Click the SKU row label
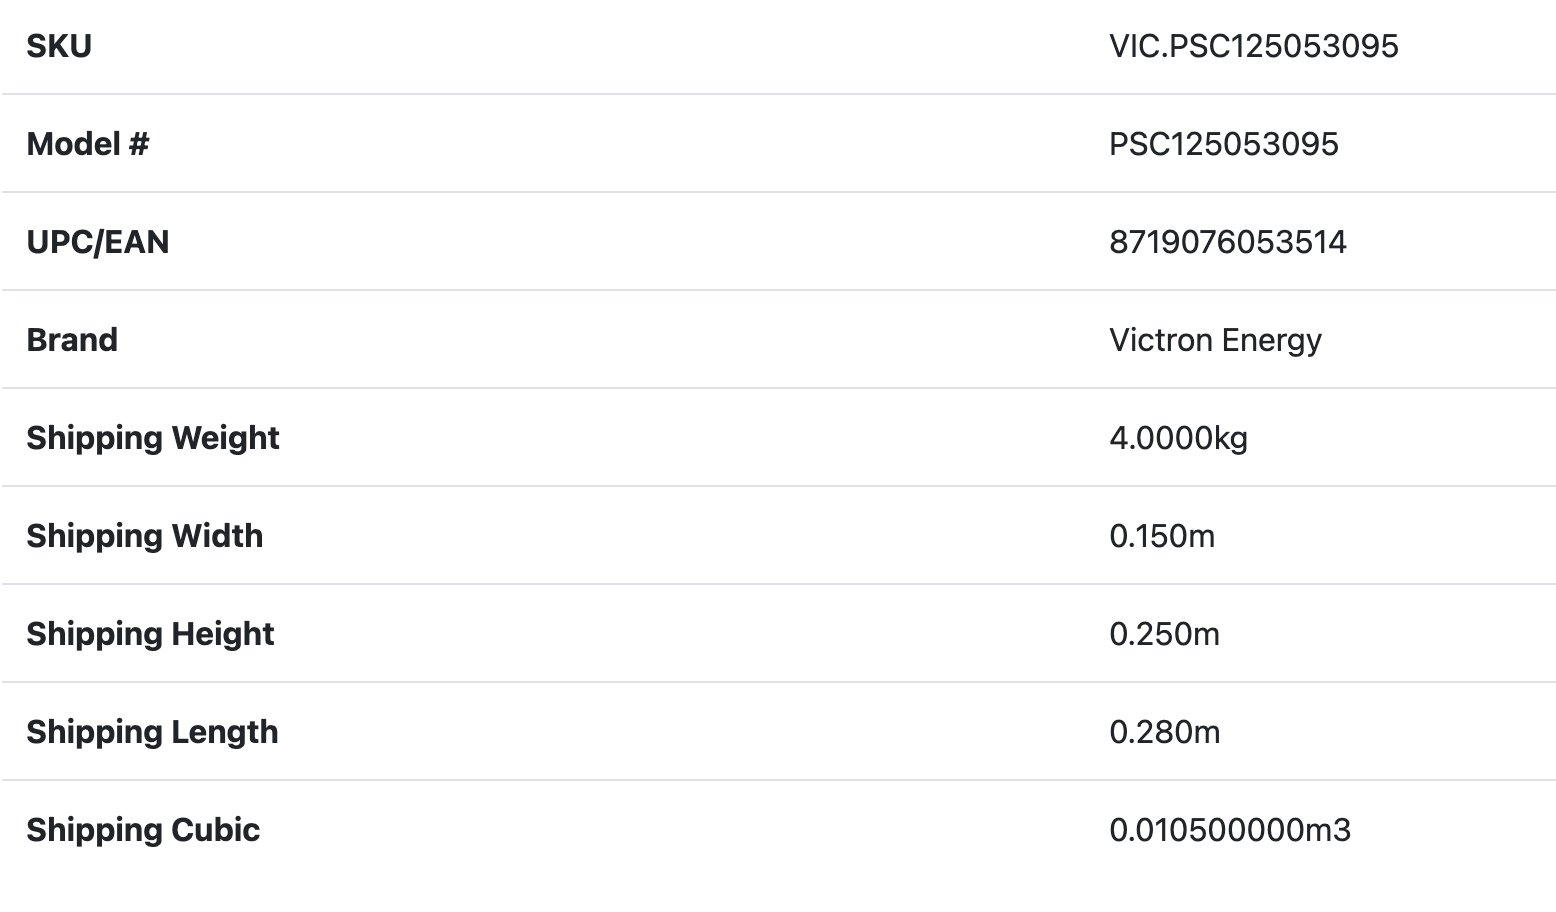This screenshot has height=912, width=1556. (59, 46)
